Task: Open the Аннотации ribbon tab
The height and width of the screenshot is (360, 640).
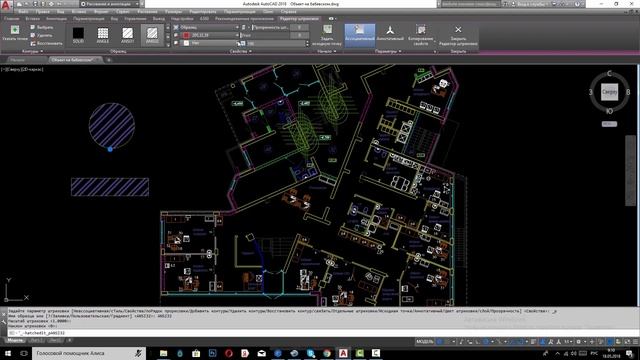Action: point(56,19)
